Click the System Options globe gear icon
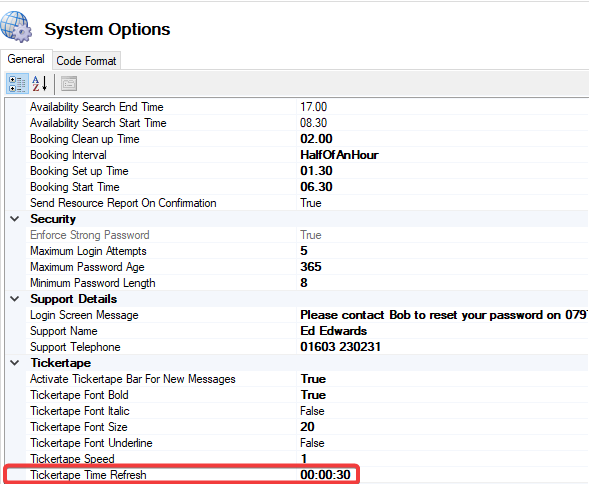589x484 pixels. (x=16, y=27)
